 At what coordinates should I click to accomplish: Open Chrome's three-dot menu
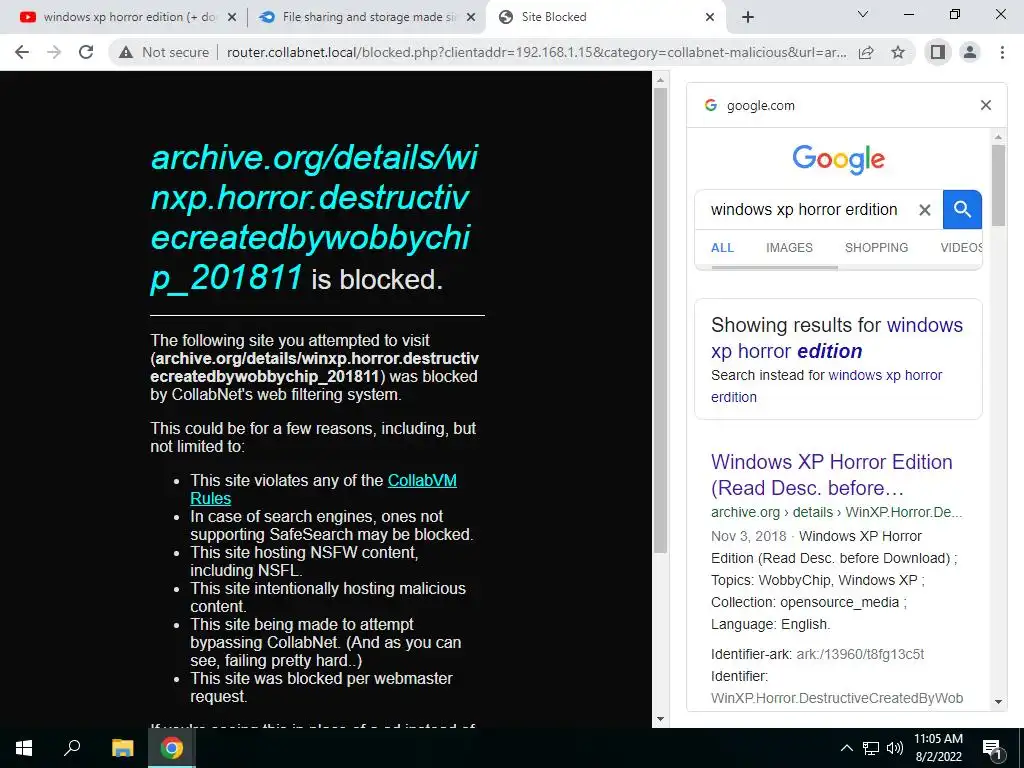(1002, 52)
